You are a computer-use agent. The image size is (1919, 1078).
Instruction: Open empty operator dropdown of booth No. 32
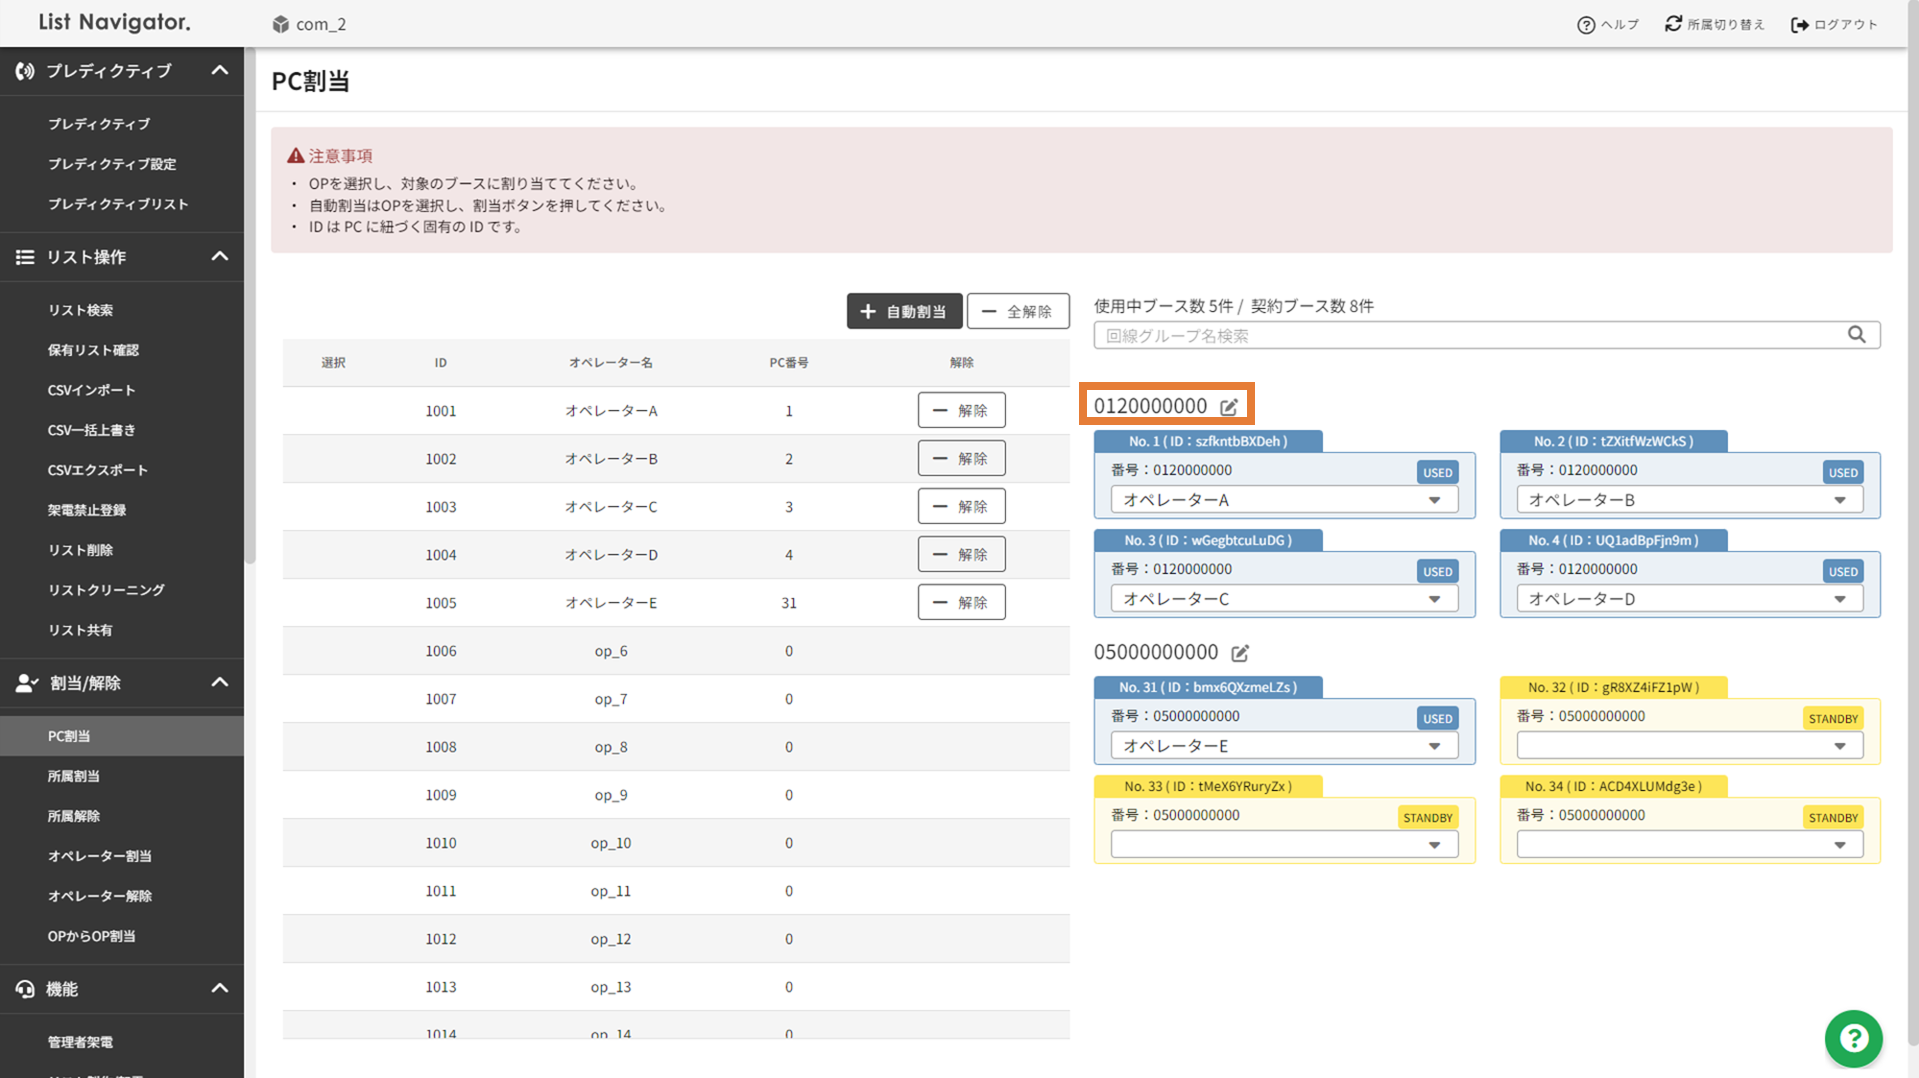click(x=1690, y=746)
